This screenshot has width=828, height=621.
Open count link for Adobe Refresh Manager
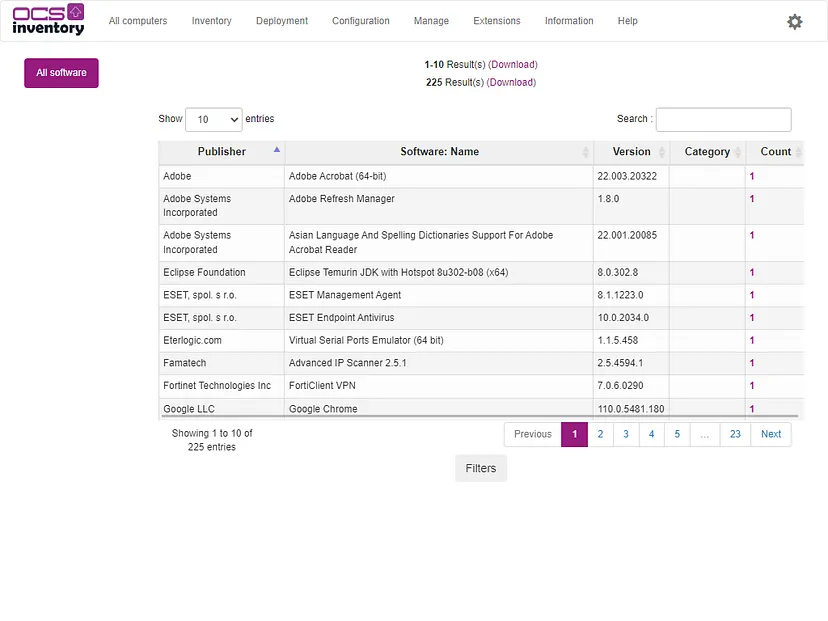click(x=752, y=199)
